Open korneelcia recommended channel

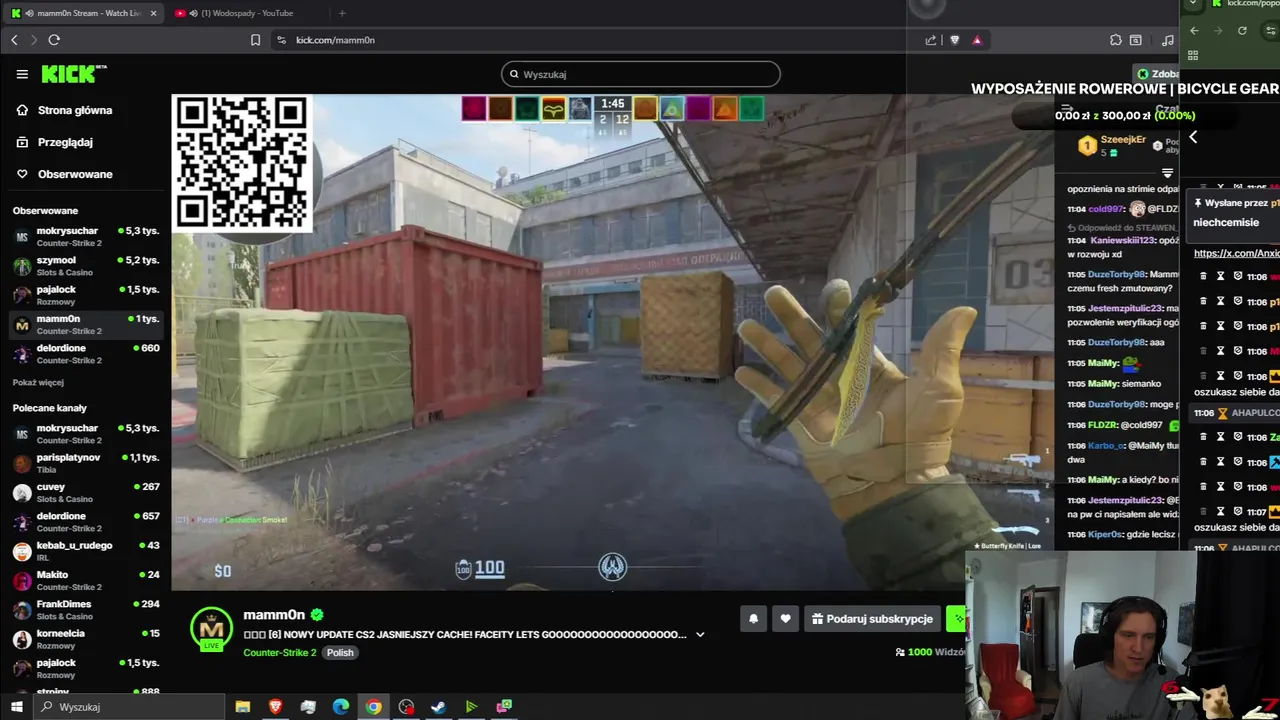[x=85, y=638]
